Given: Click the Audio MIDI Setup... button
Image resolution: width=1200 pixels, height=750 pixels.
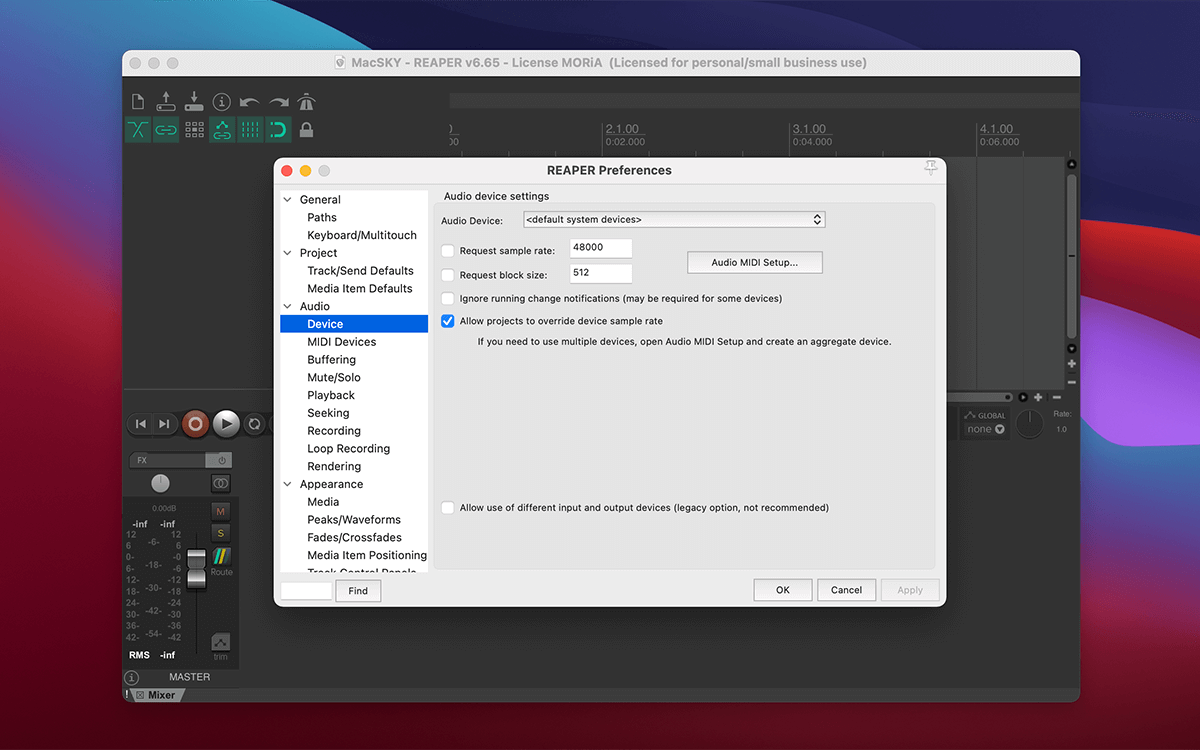Looking at the screenshot, I should [x=755, y=262].
